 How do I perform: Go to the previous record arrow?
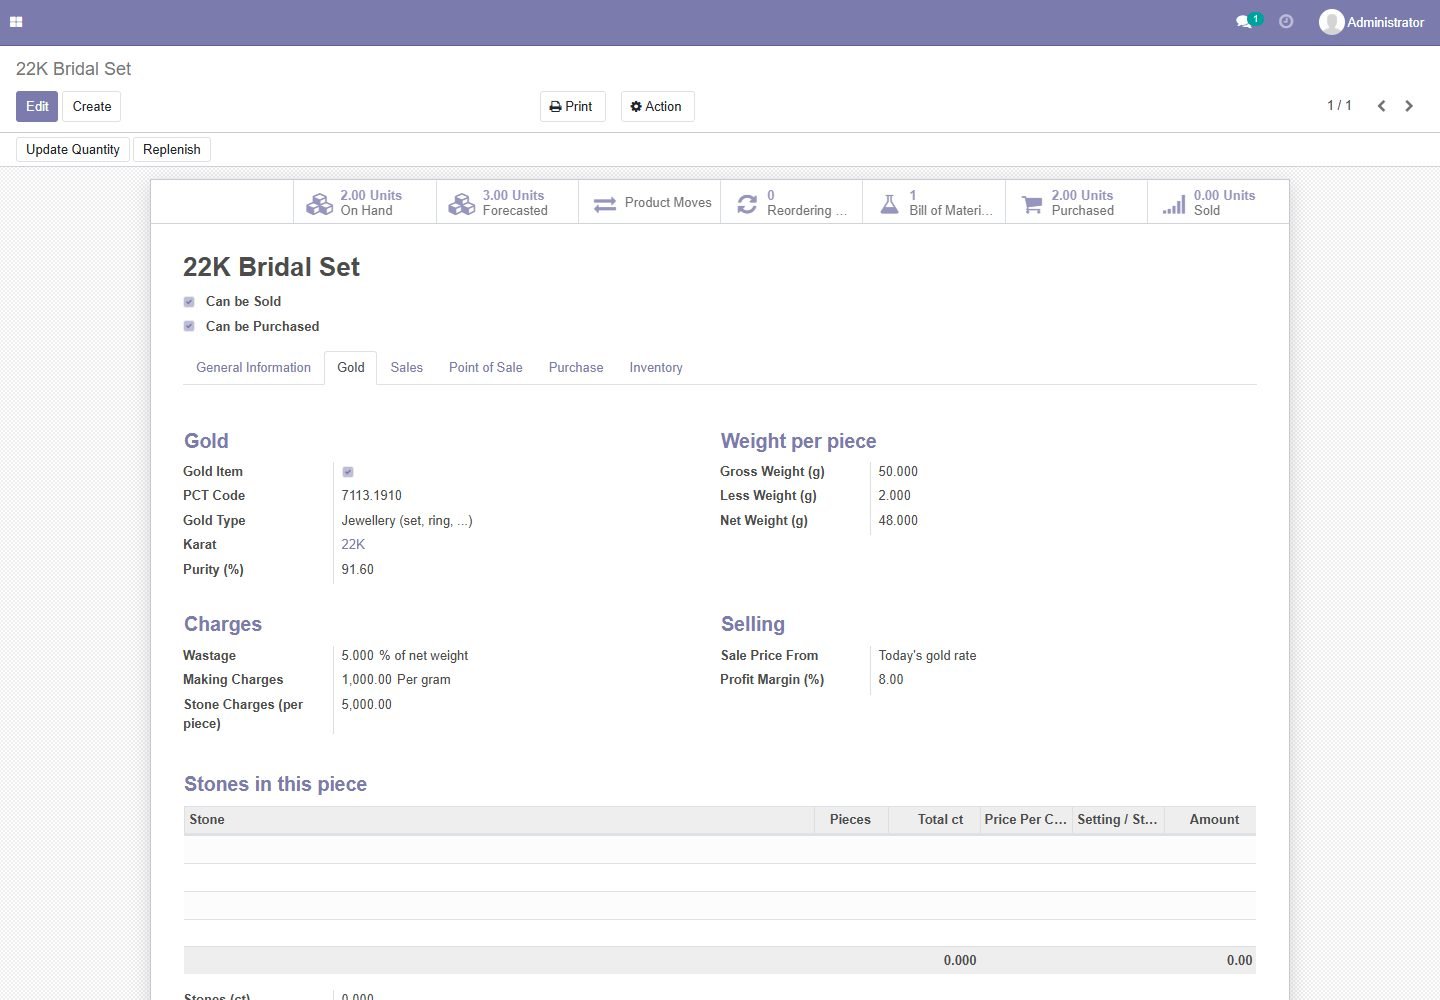pos(1381,106)
